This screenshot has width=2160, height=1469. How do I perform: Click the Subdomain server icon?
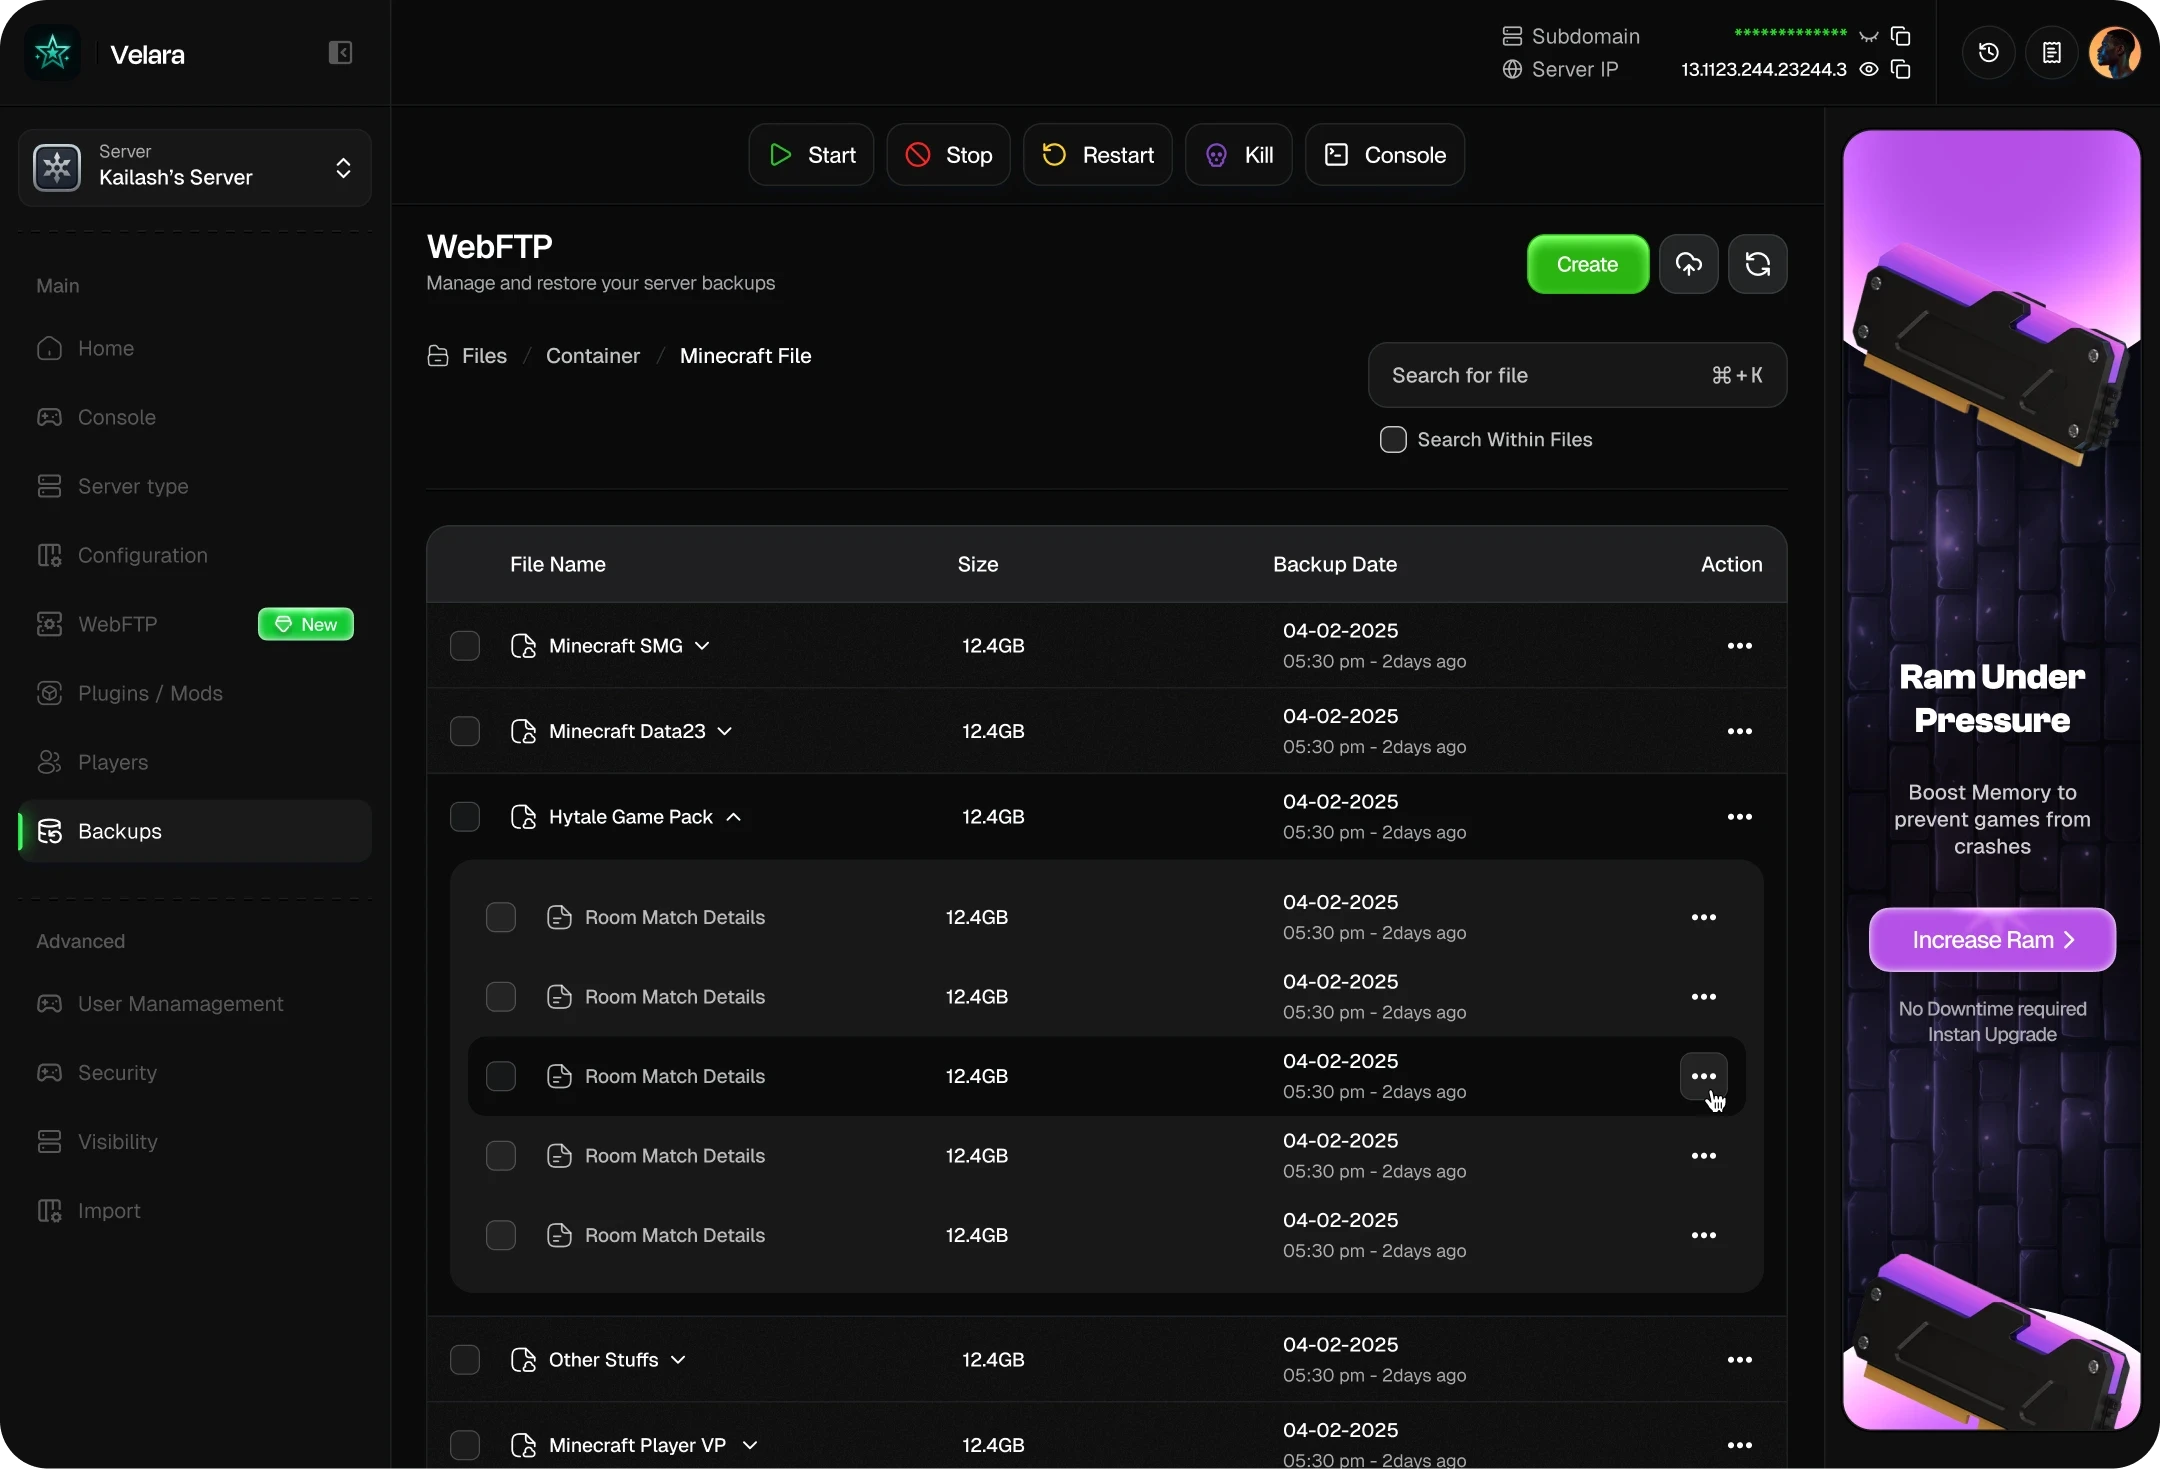1512,36
